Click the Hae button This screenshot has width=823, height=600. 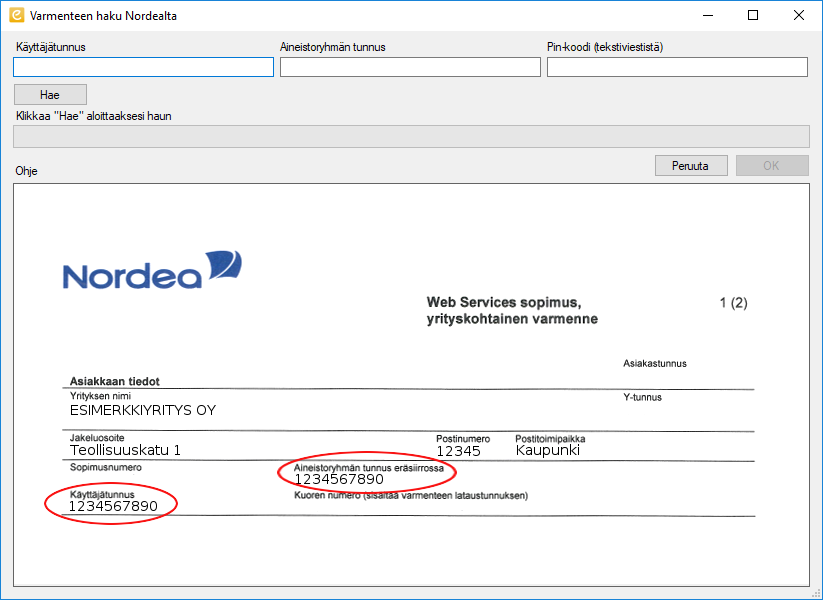(x=50, y=94)
